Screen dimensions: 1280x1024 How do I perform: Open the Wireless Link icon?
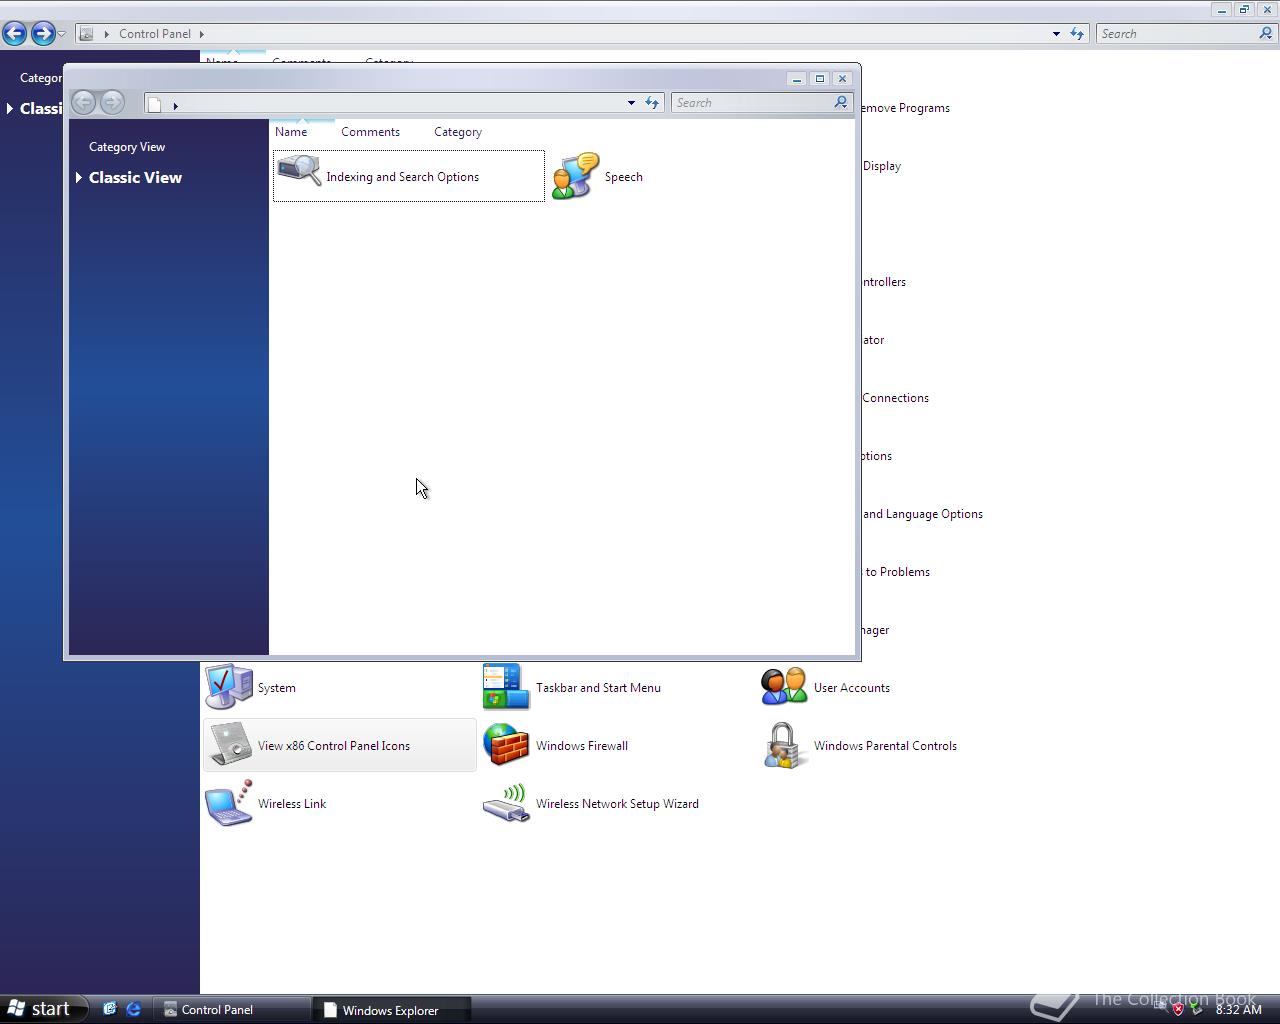229,803
